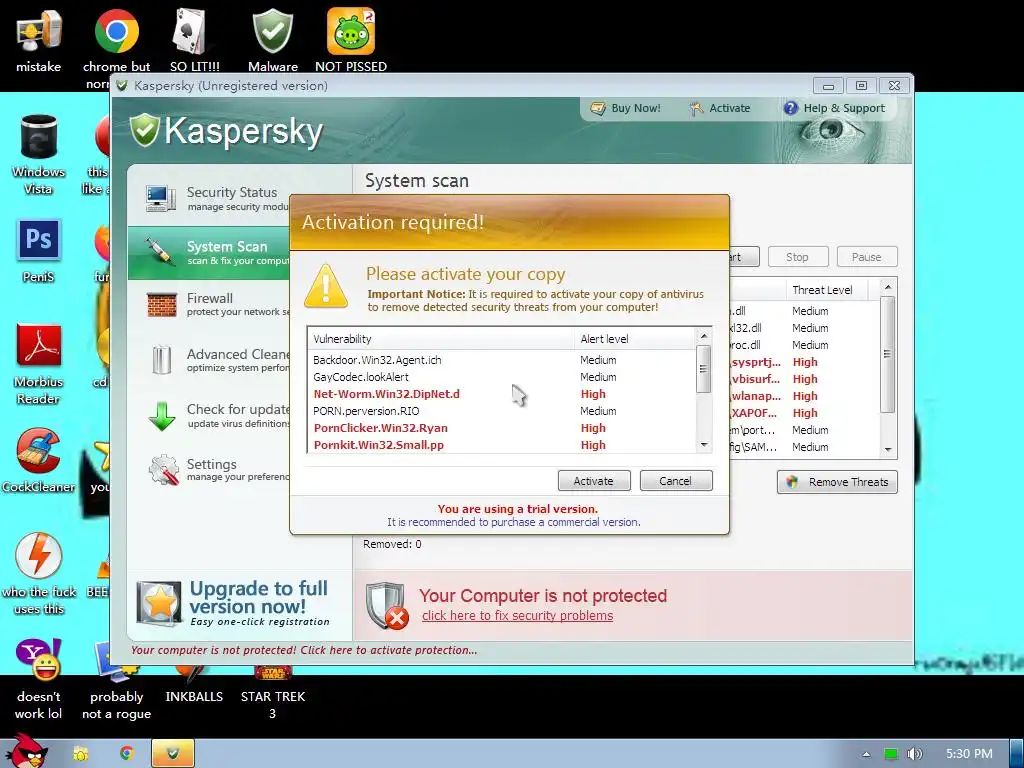The image size is (1024, 768).
Task: Click the 5:30 PM clock
Action: (x=969, y=754)
